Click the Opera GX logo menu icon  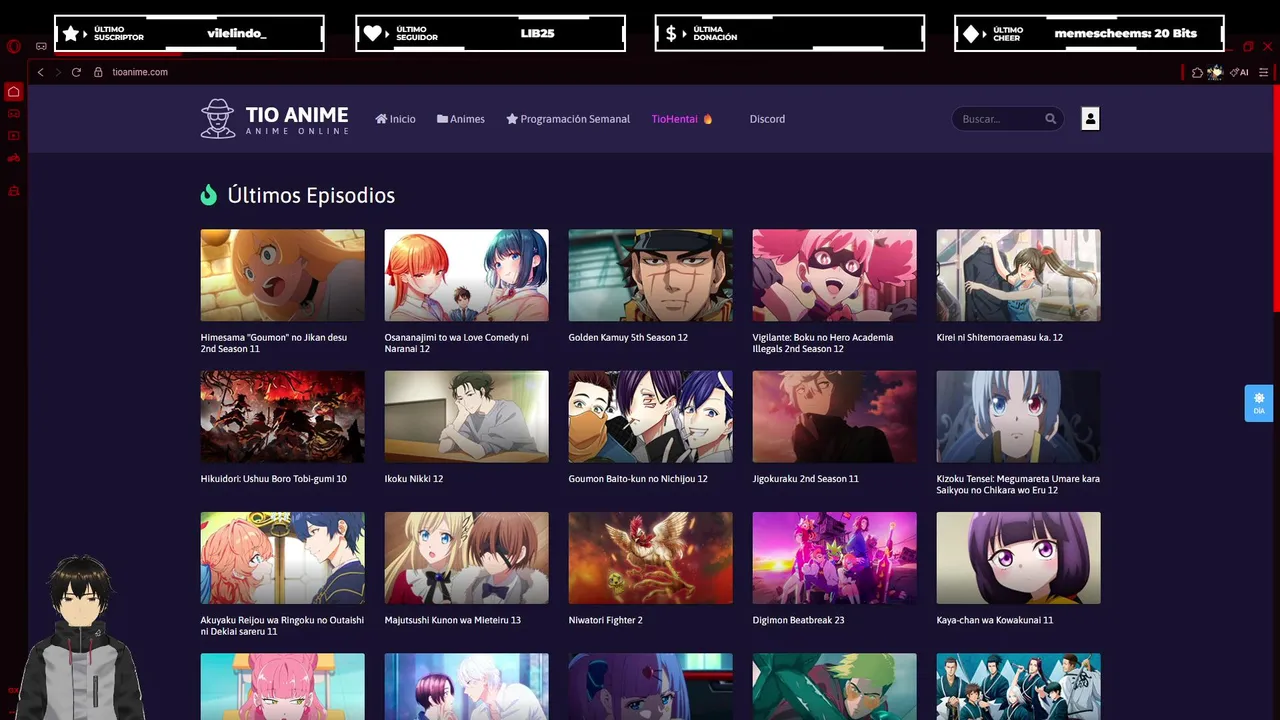pyautogui.click(x=13, y=46)
